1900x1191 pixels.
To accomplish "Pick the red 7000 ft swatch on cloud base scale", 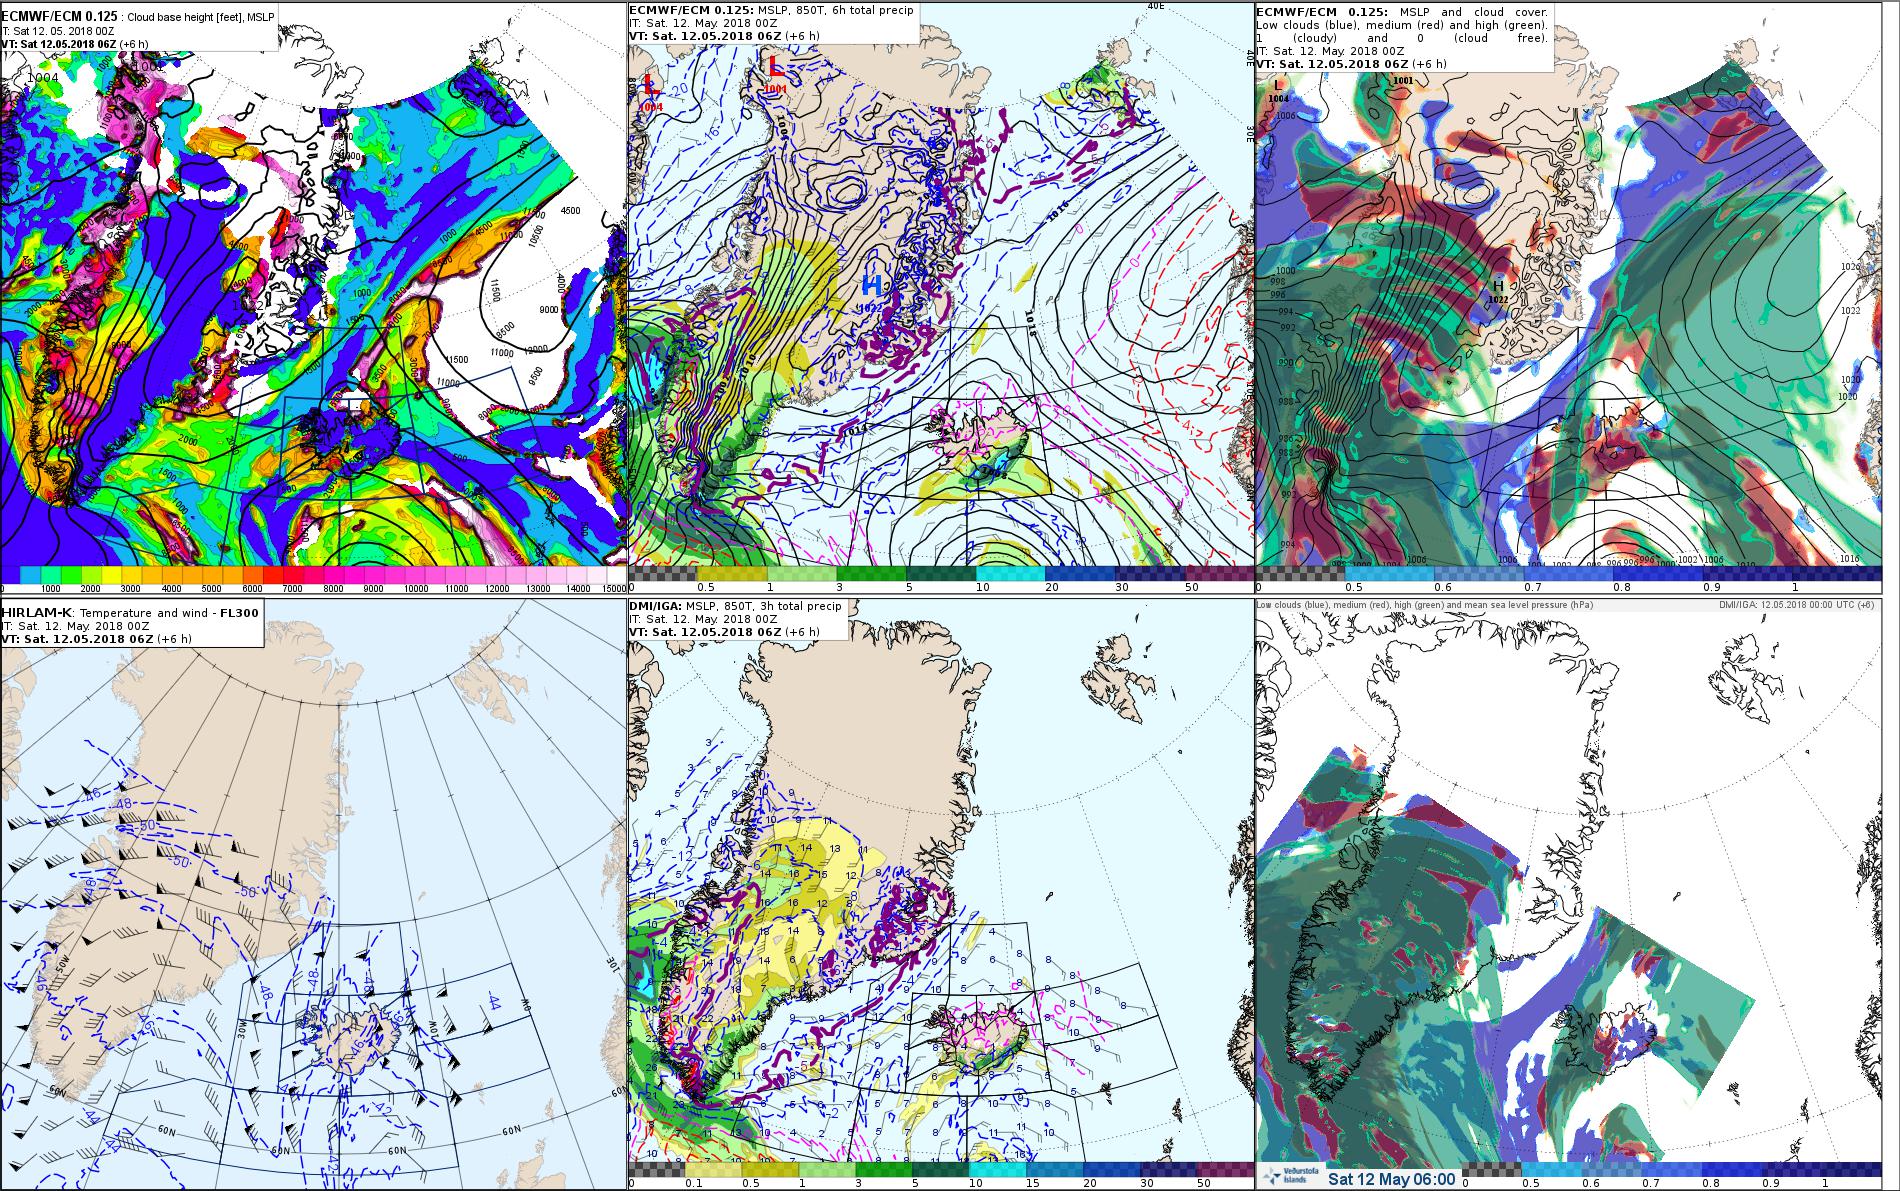I will (x=293, y=575).
